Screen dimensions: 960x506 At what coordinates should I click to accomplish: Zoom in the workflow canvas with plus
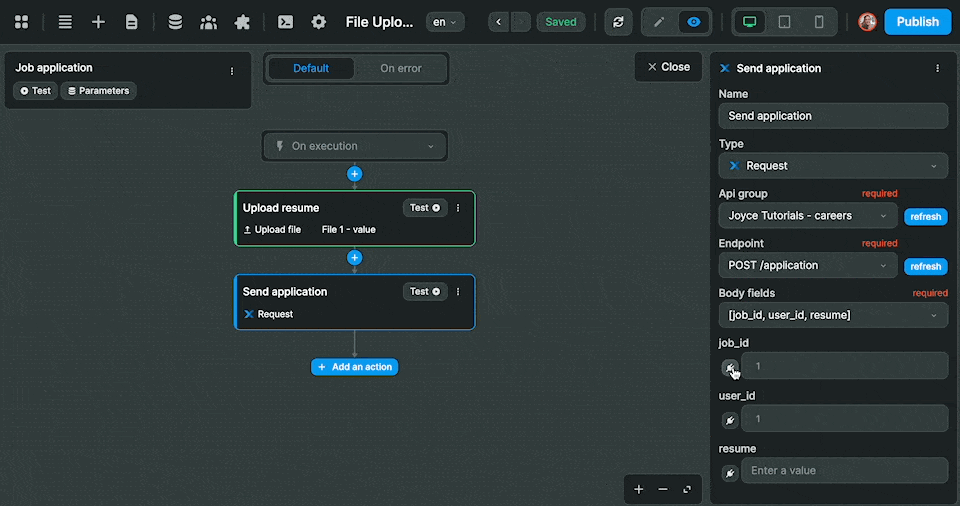639,489
